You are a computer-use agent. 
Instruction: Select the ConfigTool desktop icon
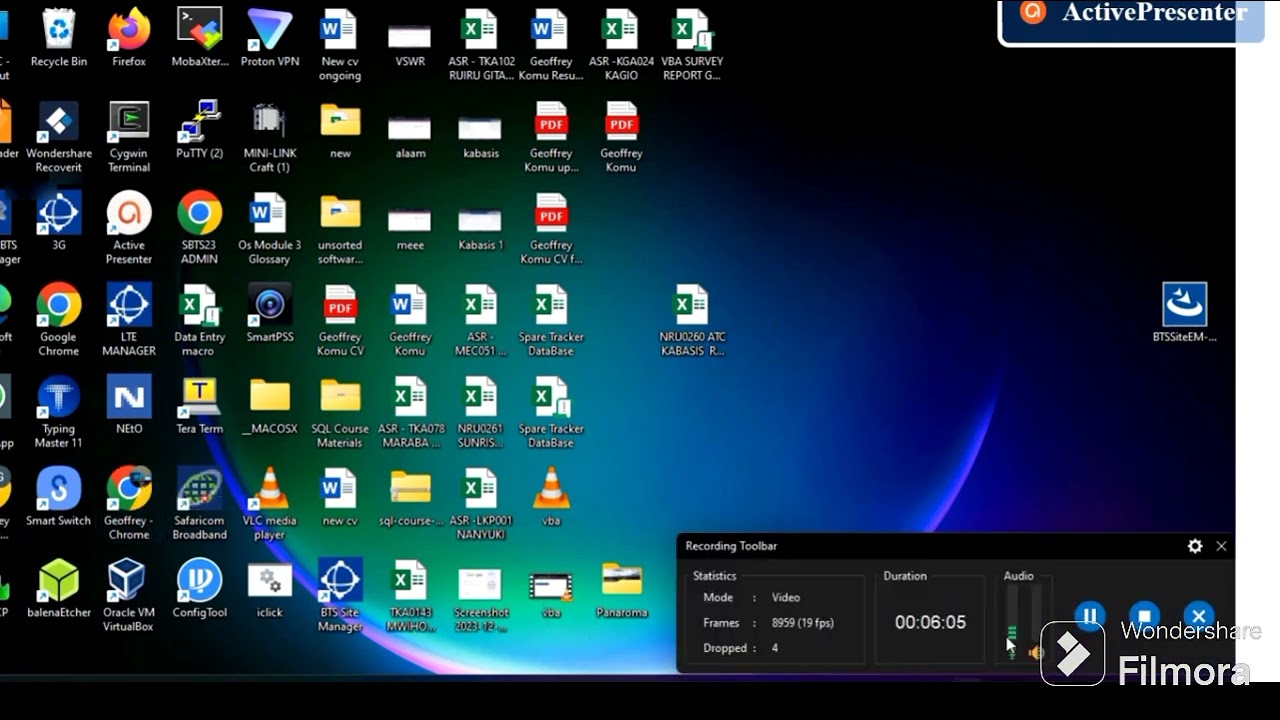[199, 590]
